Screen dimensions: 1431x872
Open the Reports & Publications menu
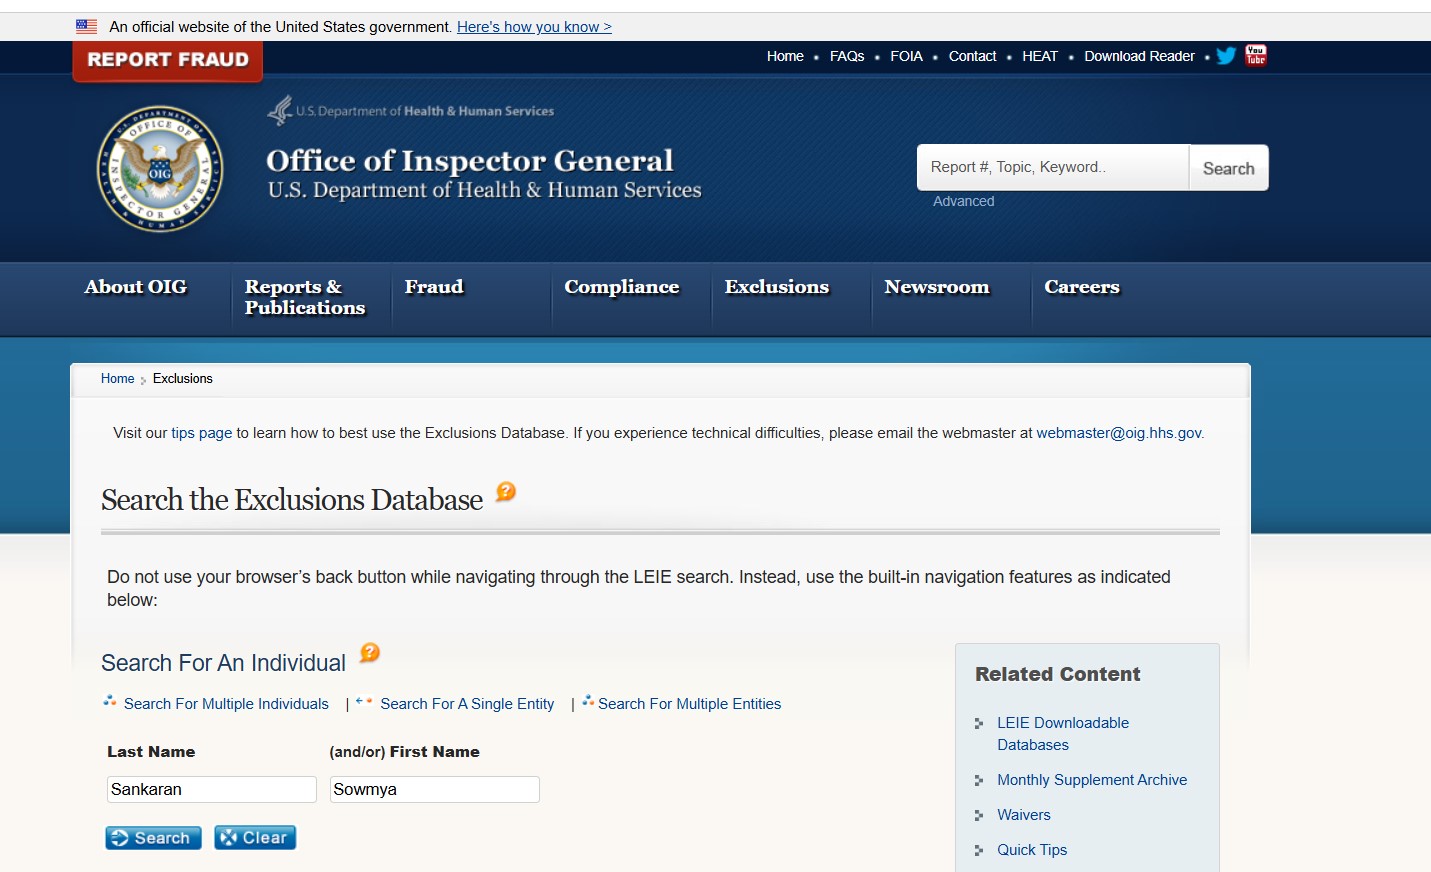pos(305,297)
